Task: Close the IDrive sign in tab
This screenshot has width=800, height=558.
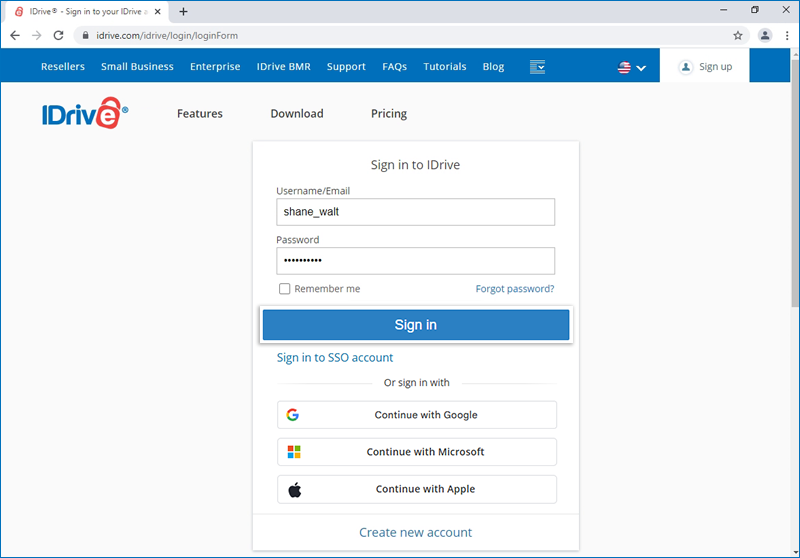Action: [158, 11]
